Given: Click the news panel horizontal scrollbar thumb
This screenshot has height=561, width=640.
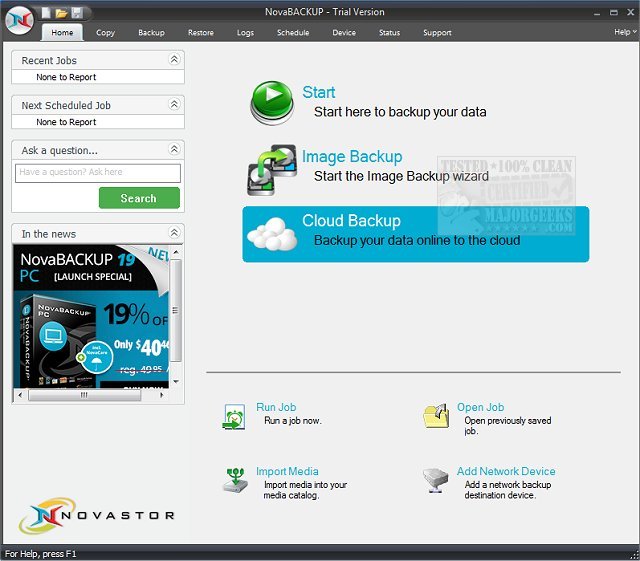Looking at the screenshot, I should 85,395.
